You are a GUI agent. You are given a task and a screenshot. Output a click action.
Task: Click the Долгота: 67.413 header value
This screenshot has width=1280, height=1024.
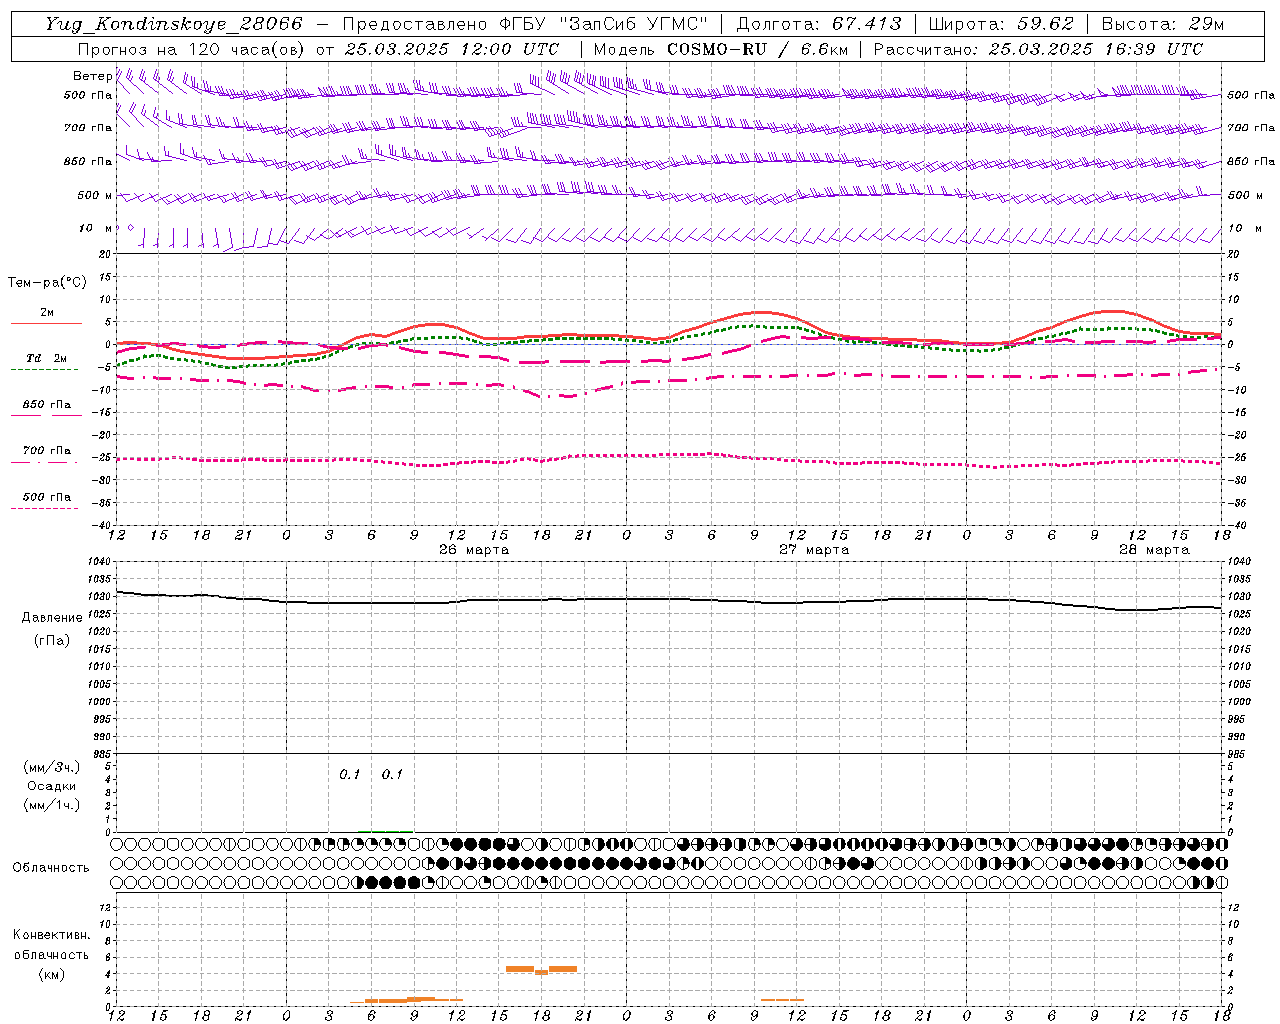819,24
